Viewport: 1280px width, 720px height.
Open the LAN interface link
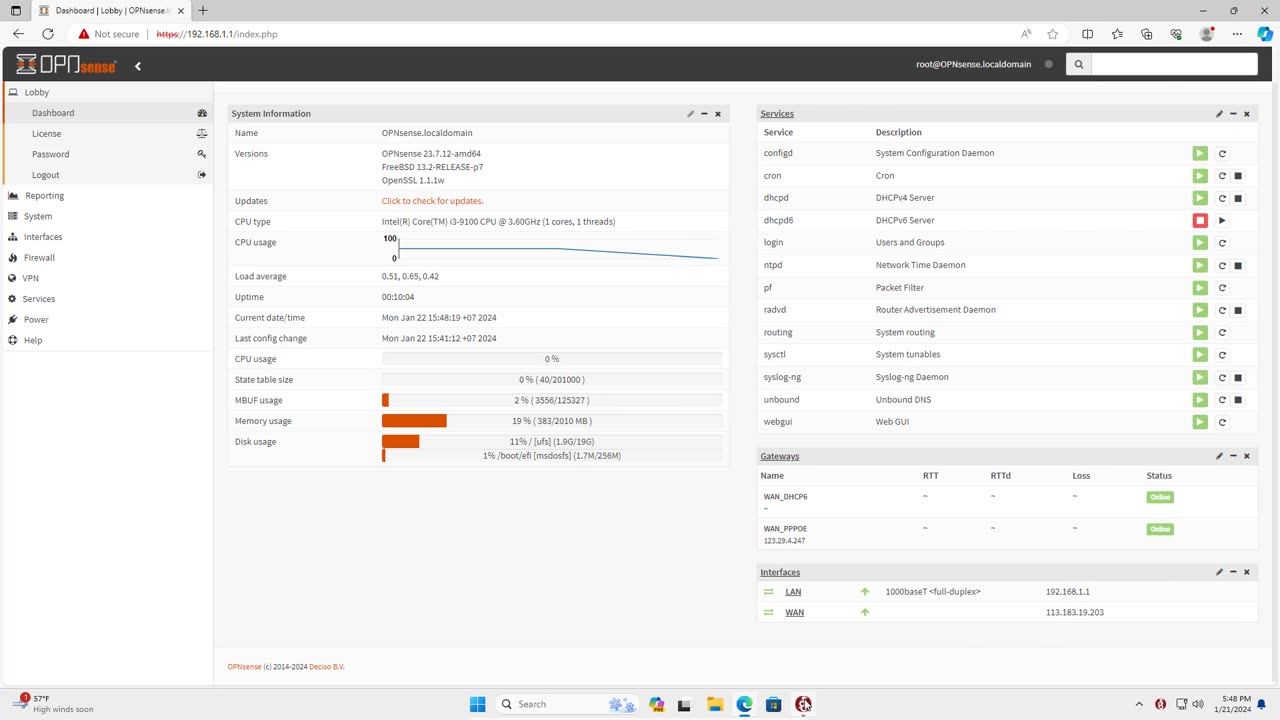pos(793,592)
